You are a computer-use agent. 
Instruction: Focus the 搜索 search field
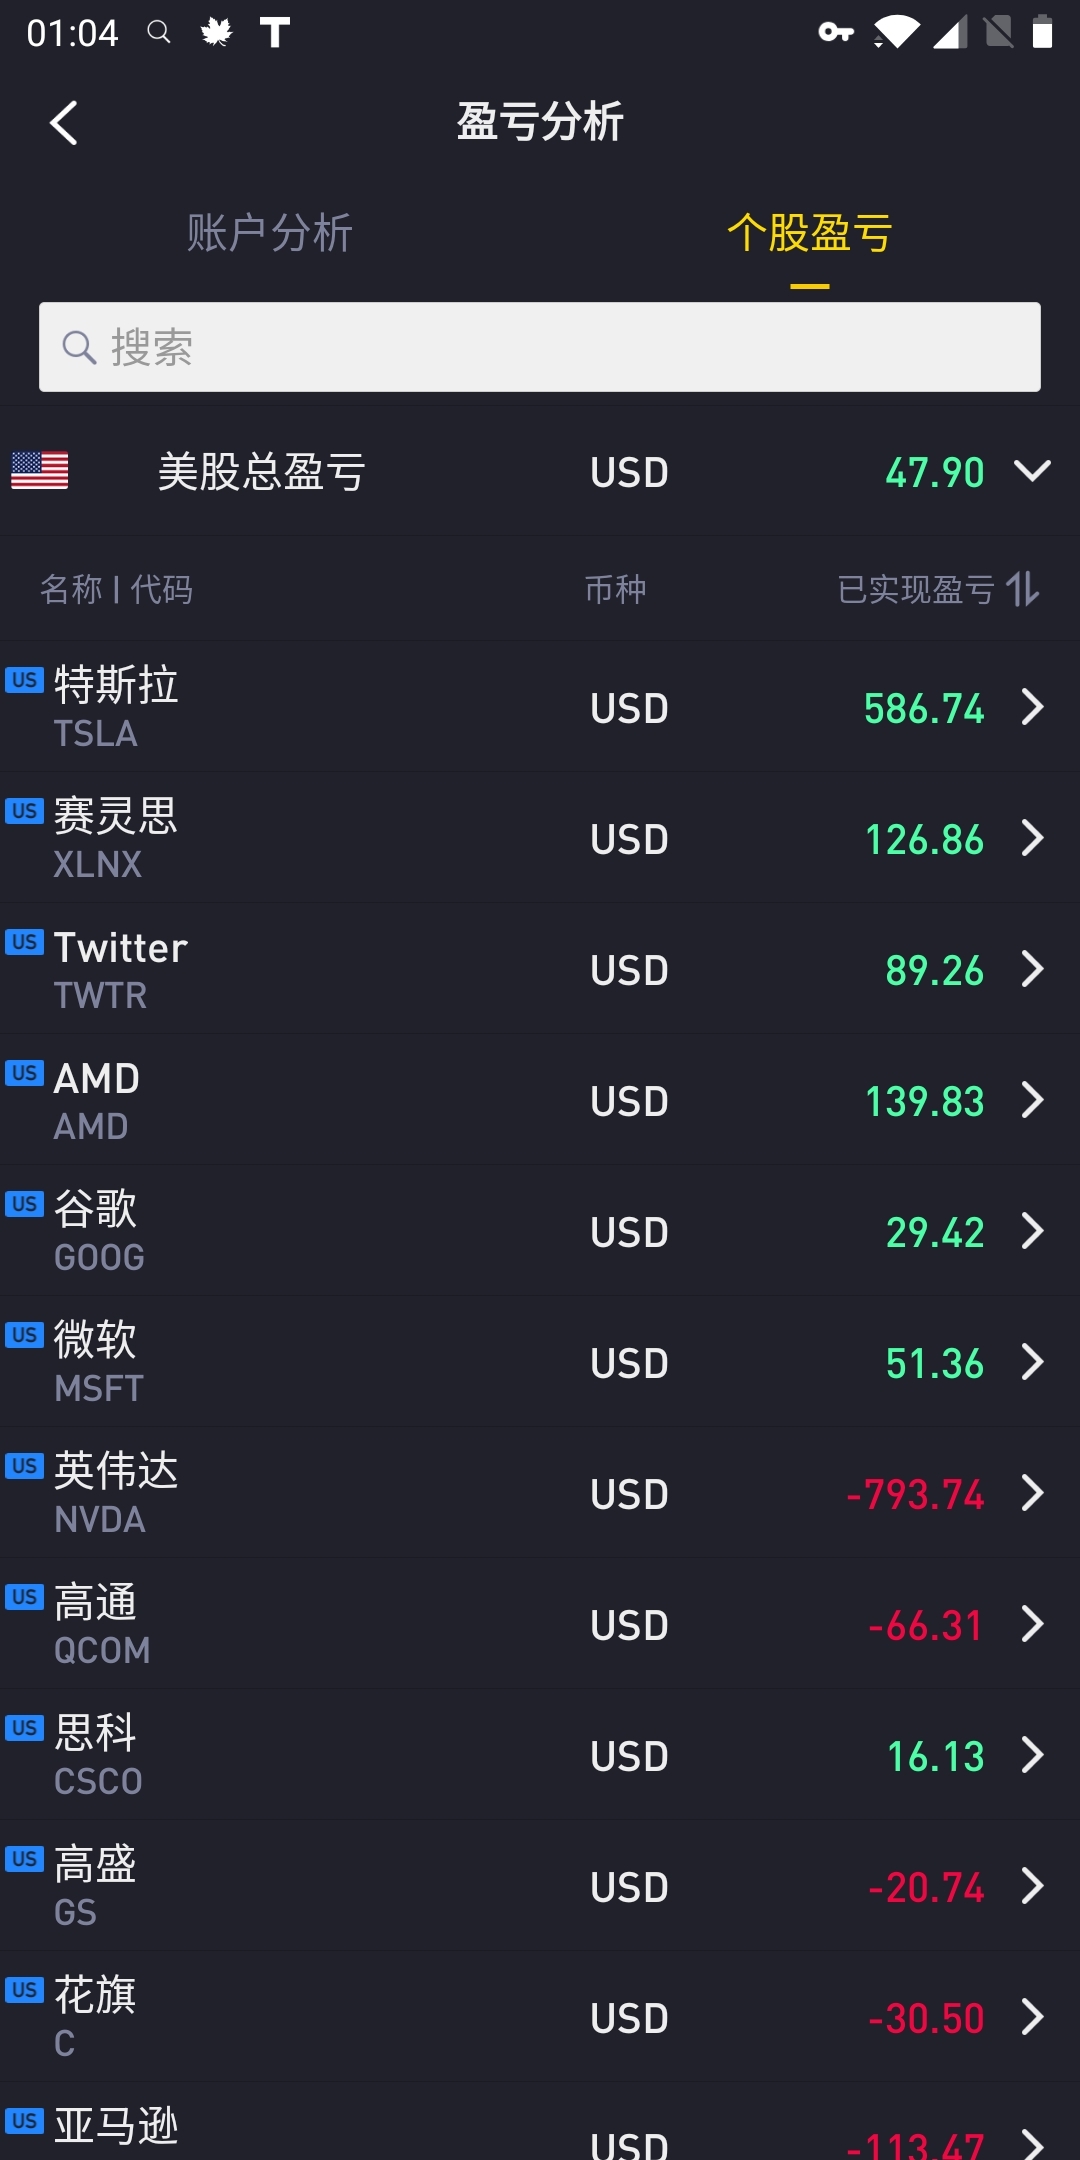pyautogui.click(x=540, y=347)
